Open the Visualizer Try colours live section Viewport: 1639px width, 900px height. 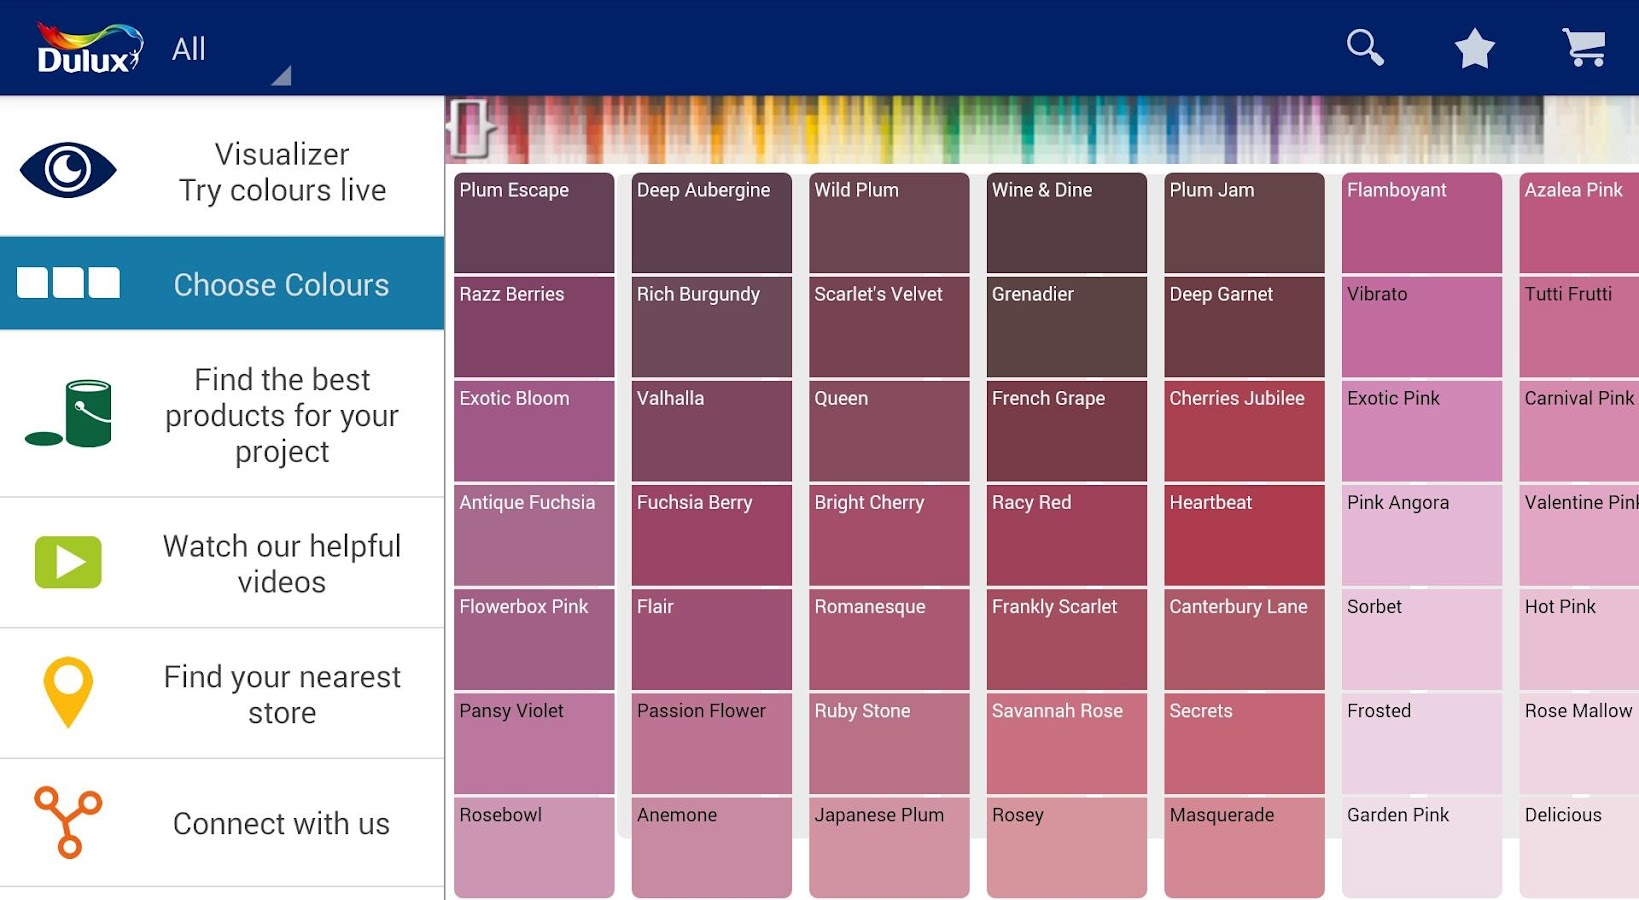click(x=282, y=170)
